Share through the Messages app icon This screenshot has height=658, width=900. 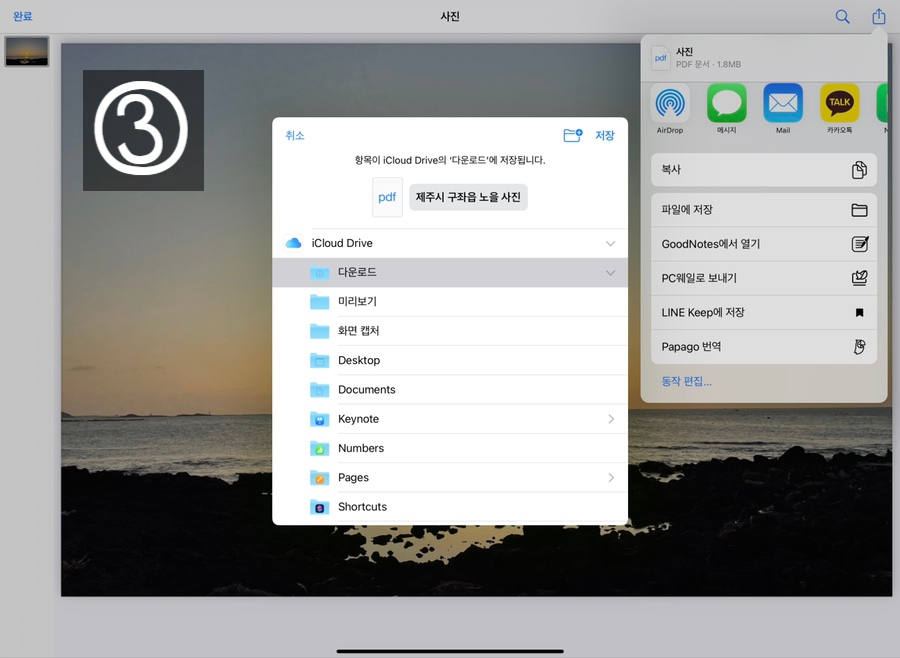(x=727, y=103)
